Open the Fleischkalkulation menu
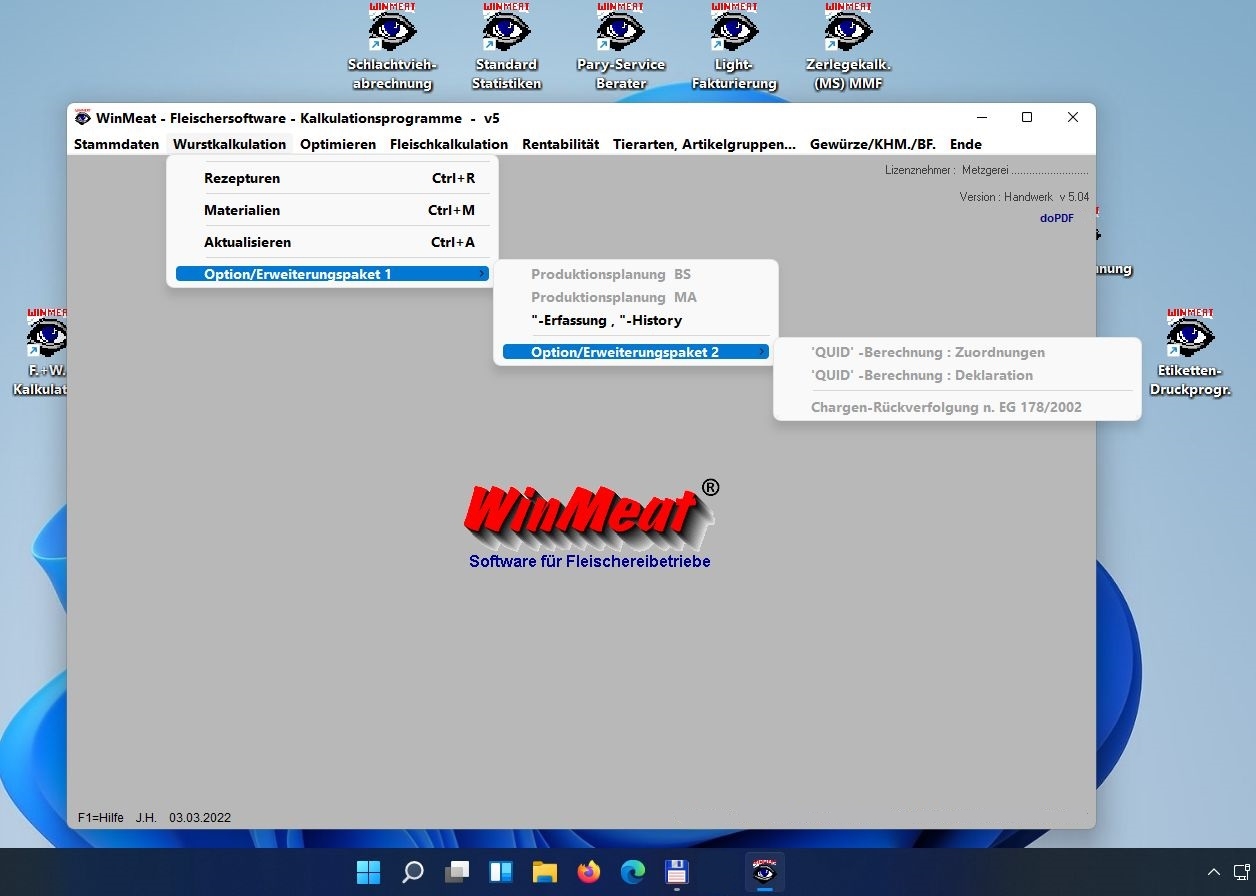Image resolution: width=1256 pixels, height=896 pixels. [x=449, y=144]
